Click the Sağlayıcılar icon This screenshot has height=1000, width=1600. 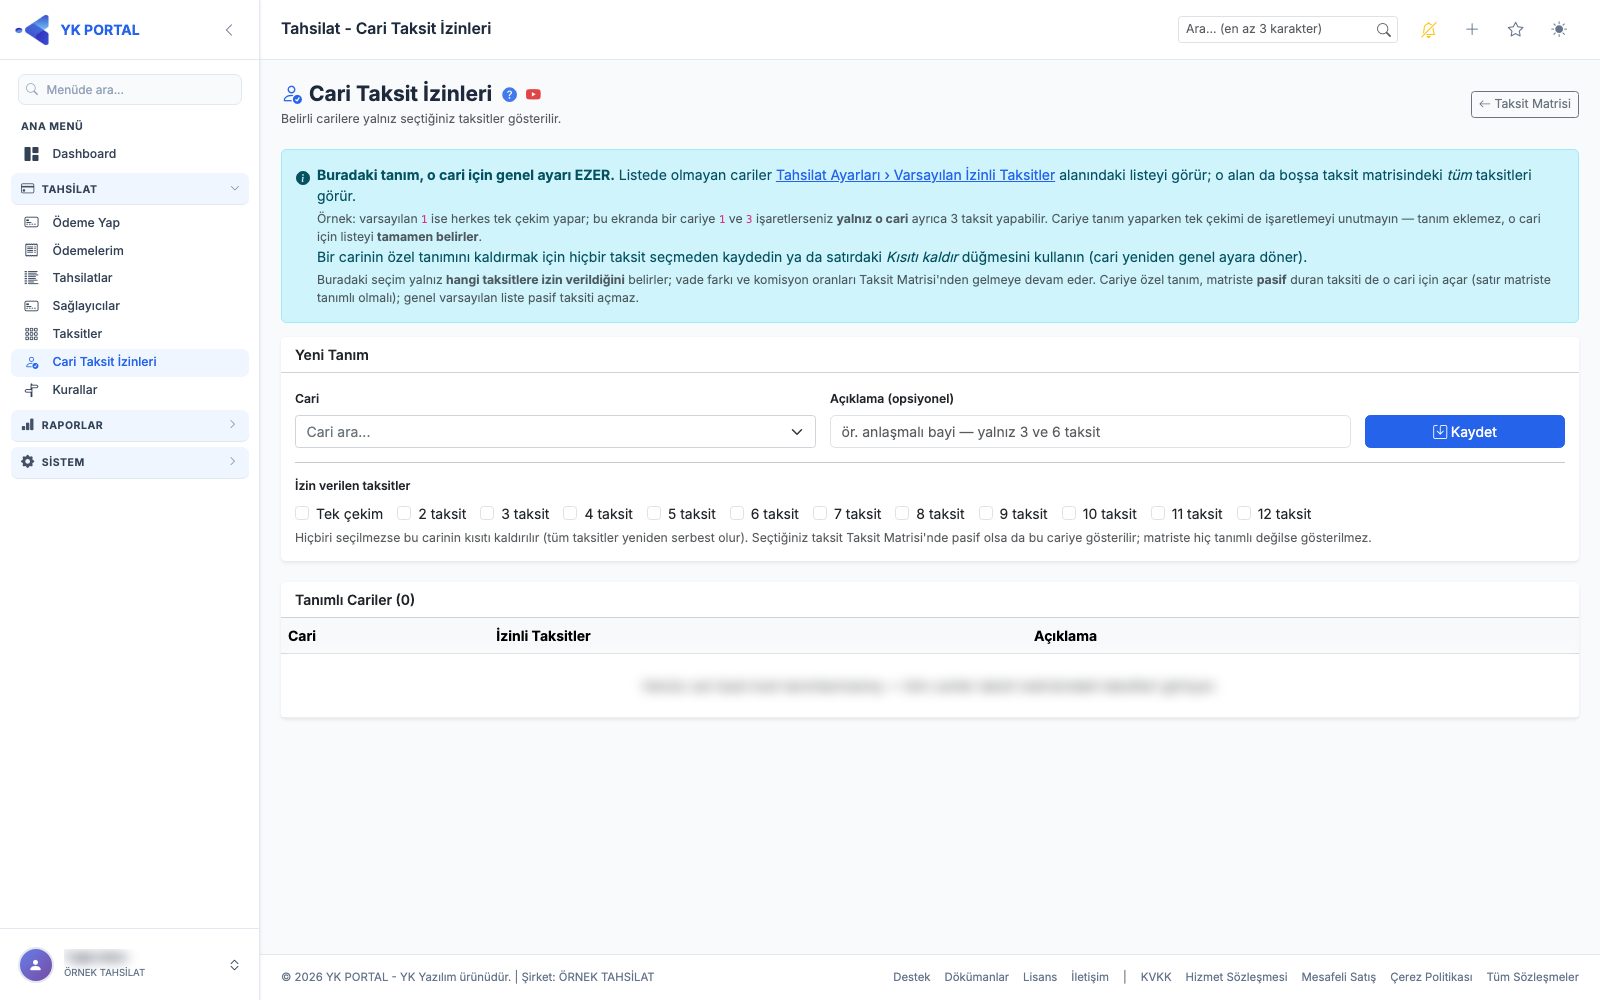pos(31,306)
